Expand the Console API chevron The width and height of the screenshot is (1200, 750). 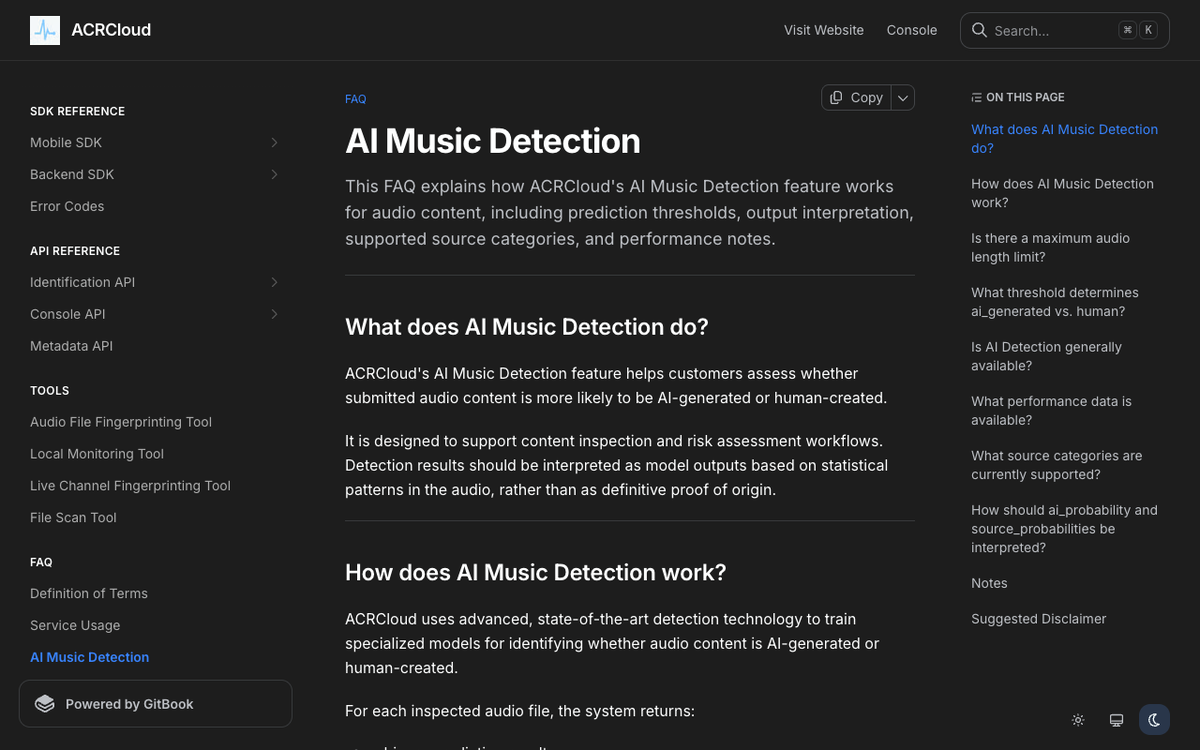click(x=274, y=315)
